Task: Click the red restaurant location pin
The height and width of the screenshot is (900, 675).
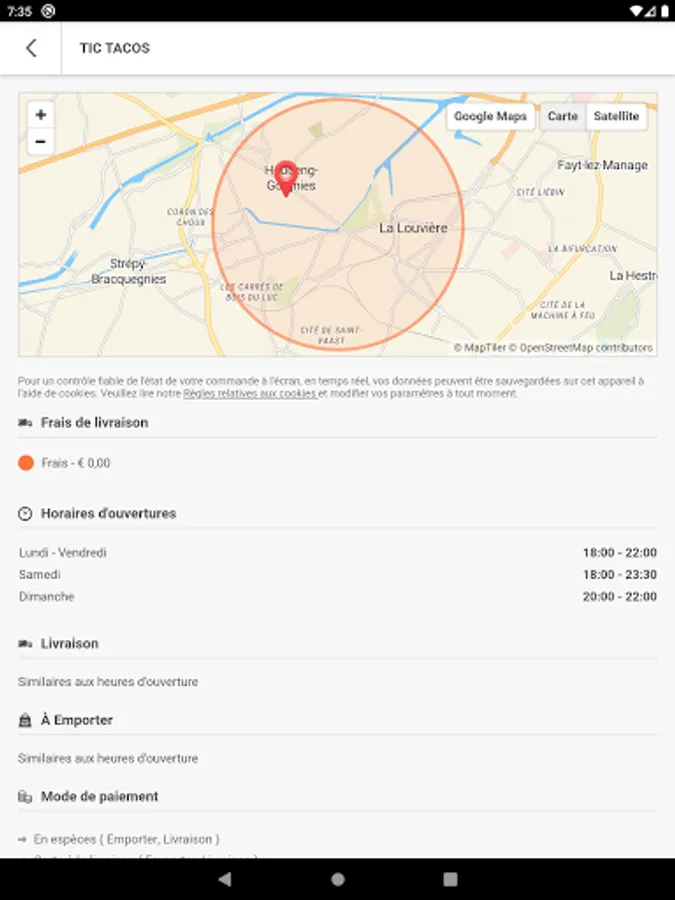Action: pyautogui.click(x=286, y=179)
